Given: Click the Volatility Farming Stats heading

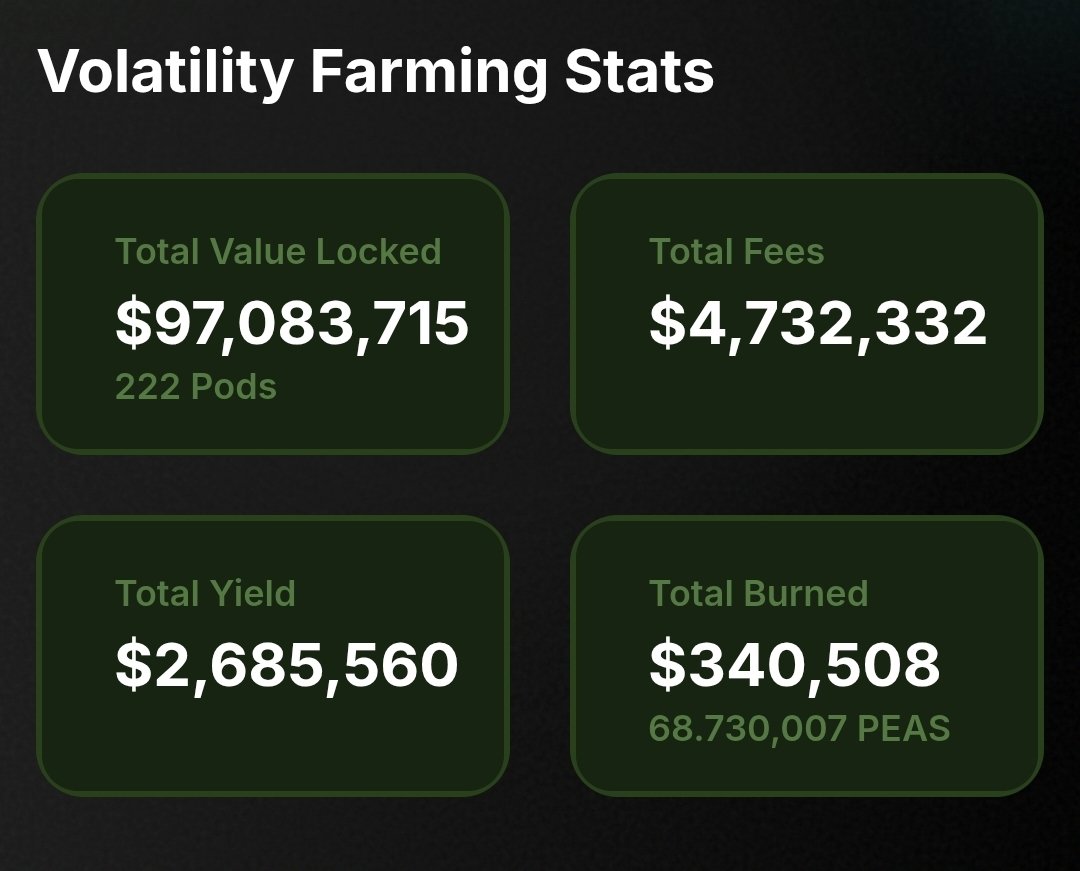Looking at the screenshot, I should tap(375, 73).
